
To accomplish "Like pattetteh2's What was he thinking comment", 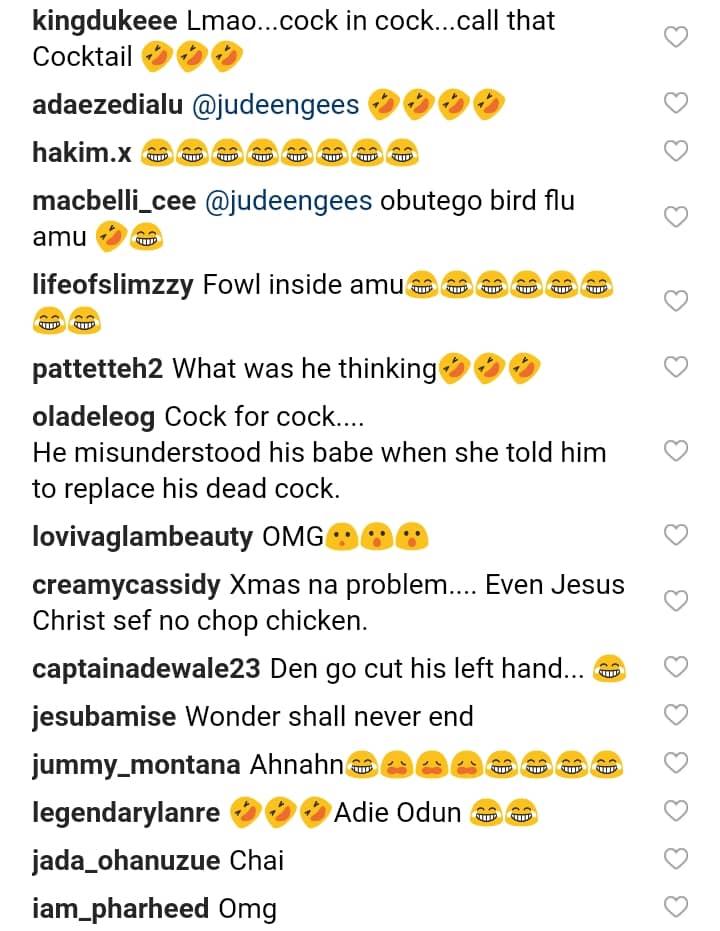I will tap(677, 367).
